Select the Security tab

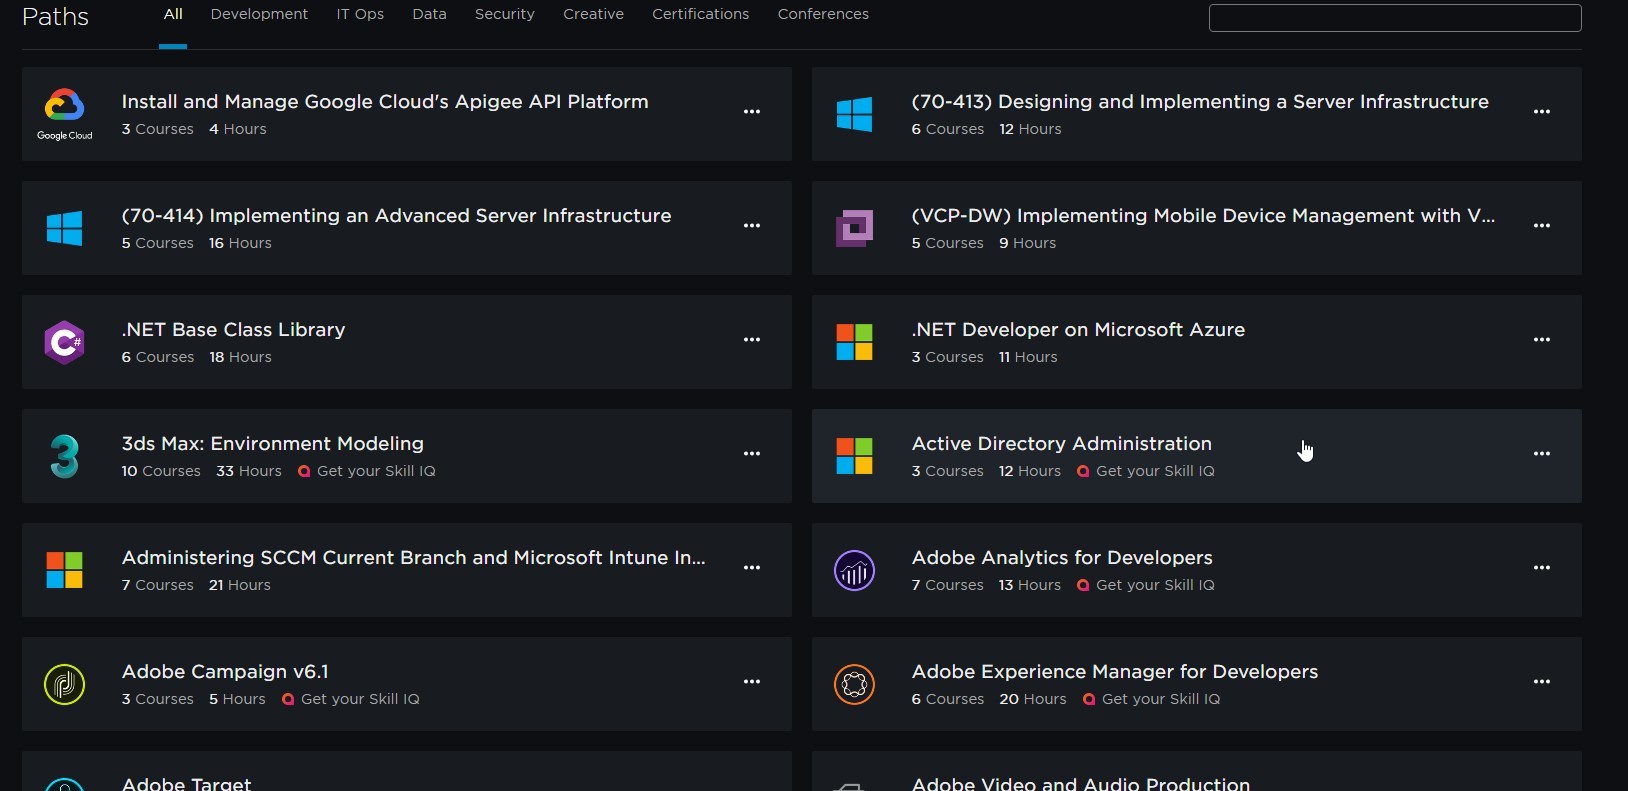point(504,15)
